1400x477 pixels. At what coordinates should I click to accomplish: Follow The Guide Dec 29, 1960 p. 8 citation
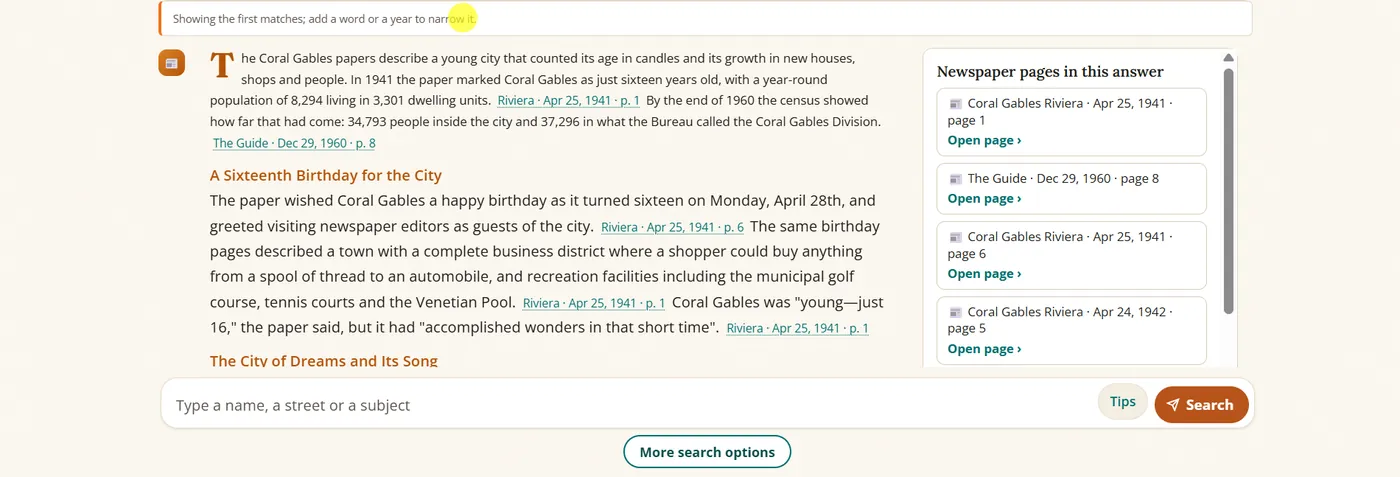[294, 143]
